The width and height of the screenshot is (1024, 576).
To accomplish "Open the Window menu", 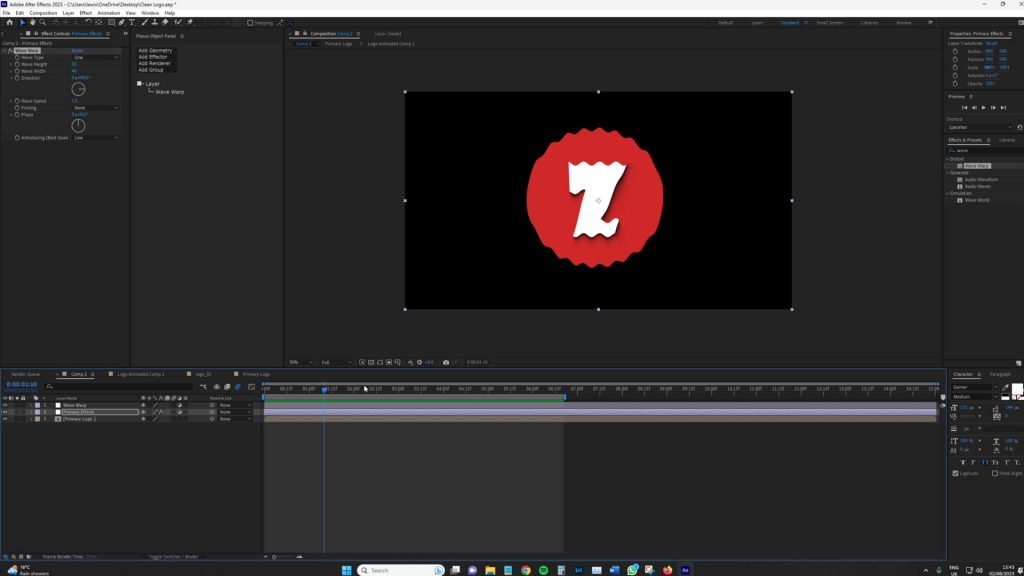I will point(150,13).
